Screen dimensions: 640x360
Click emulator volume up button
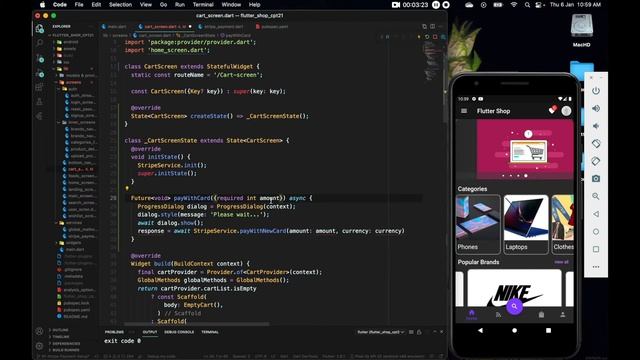pos(596,108)
